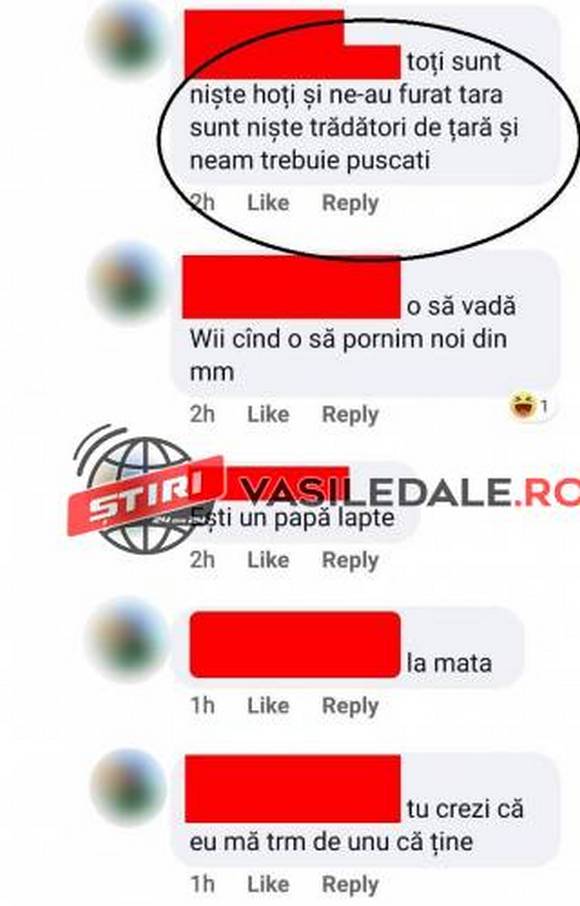Reply to the 'eu mă trm de unu' comment
Screen dimensions: 580x906
coord(350,884)
